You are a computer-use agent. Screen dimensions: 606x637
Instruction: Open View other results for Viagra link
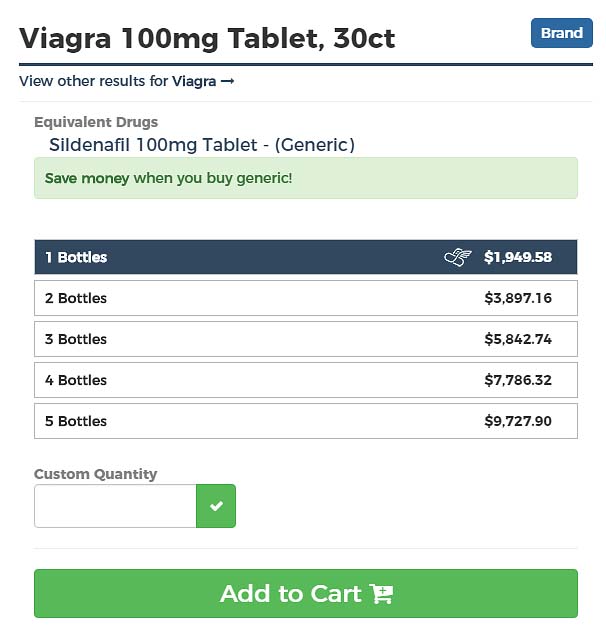[127, 81]
